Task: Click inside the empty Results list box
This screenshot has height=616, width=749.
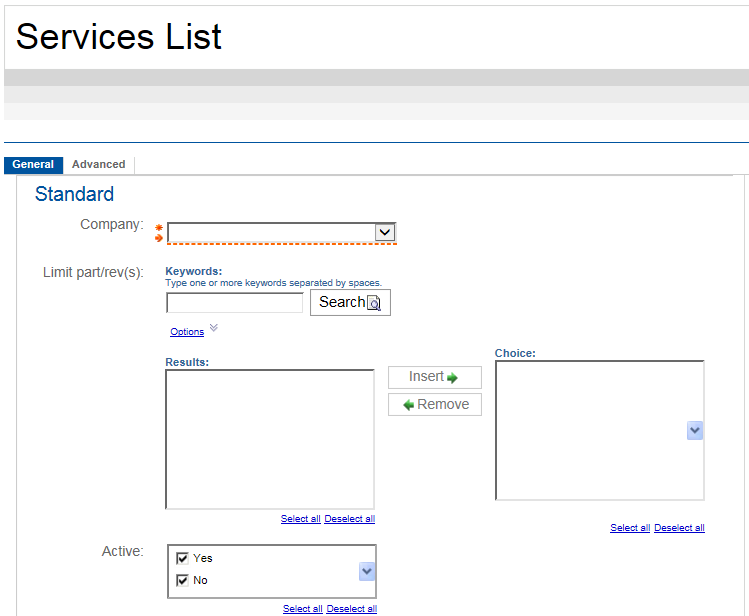Action: (x=269, y=439)
